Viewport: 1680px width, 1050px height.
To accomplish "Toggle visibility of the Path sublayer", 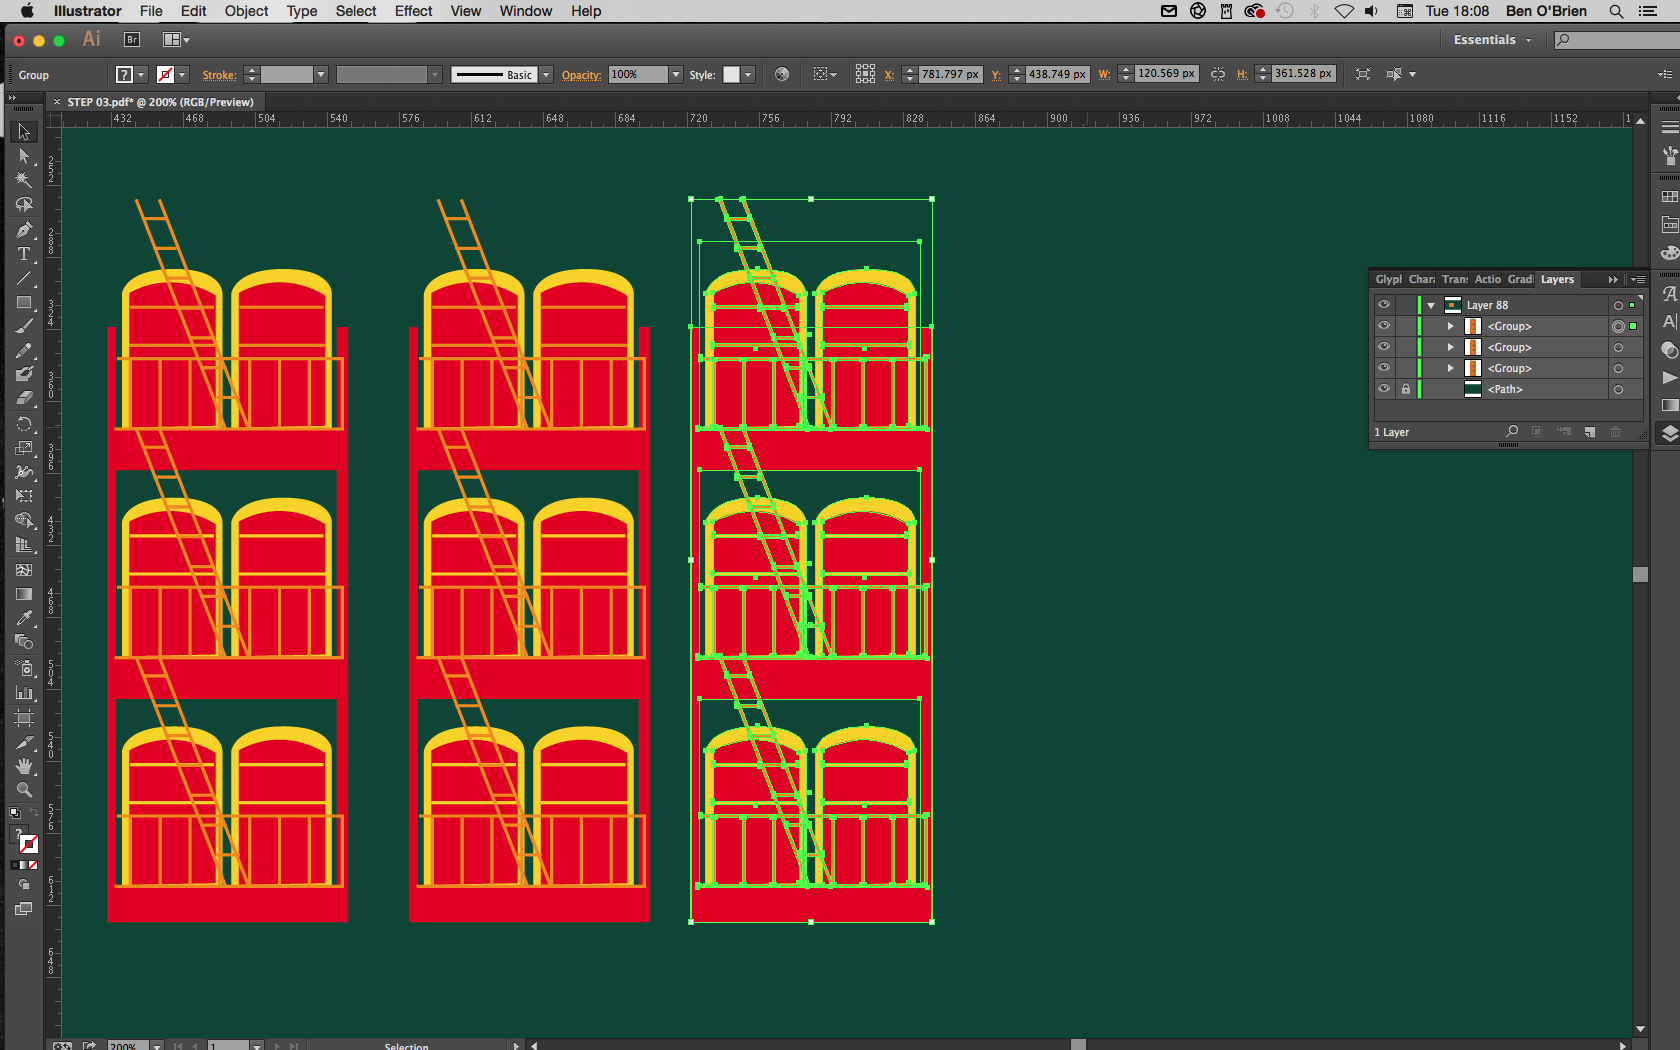I will [1384, 389].
